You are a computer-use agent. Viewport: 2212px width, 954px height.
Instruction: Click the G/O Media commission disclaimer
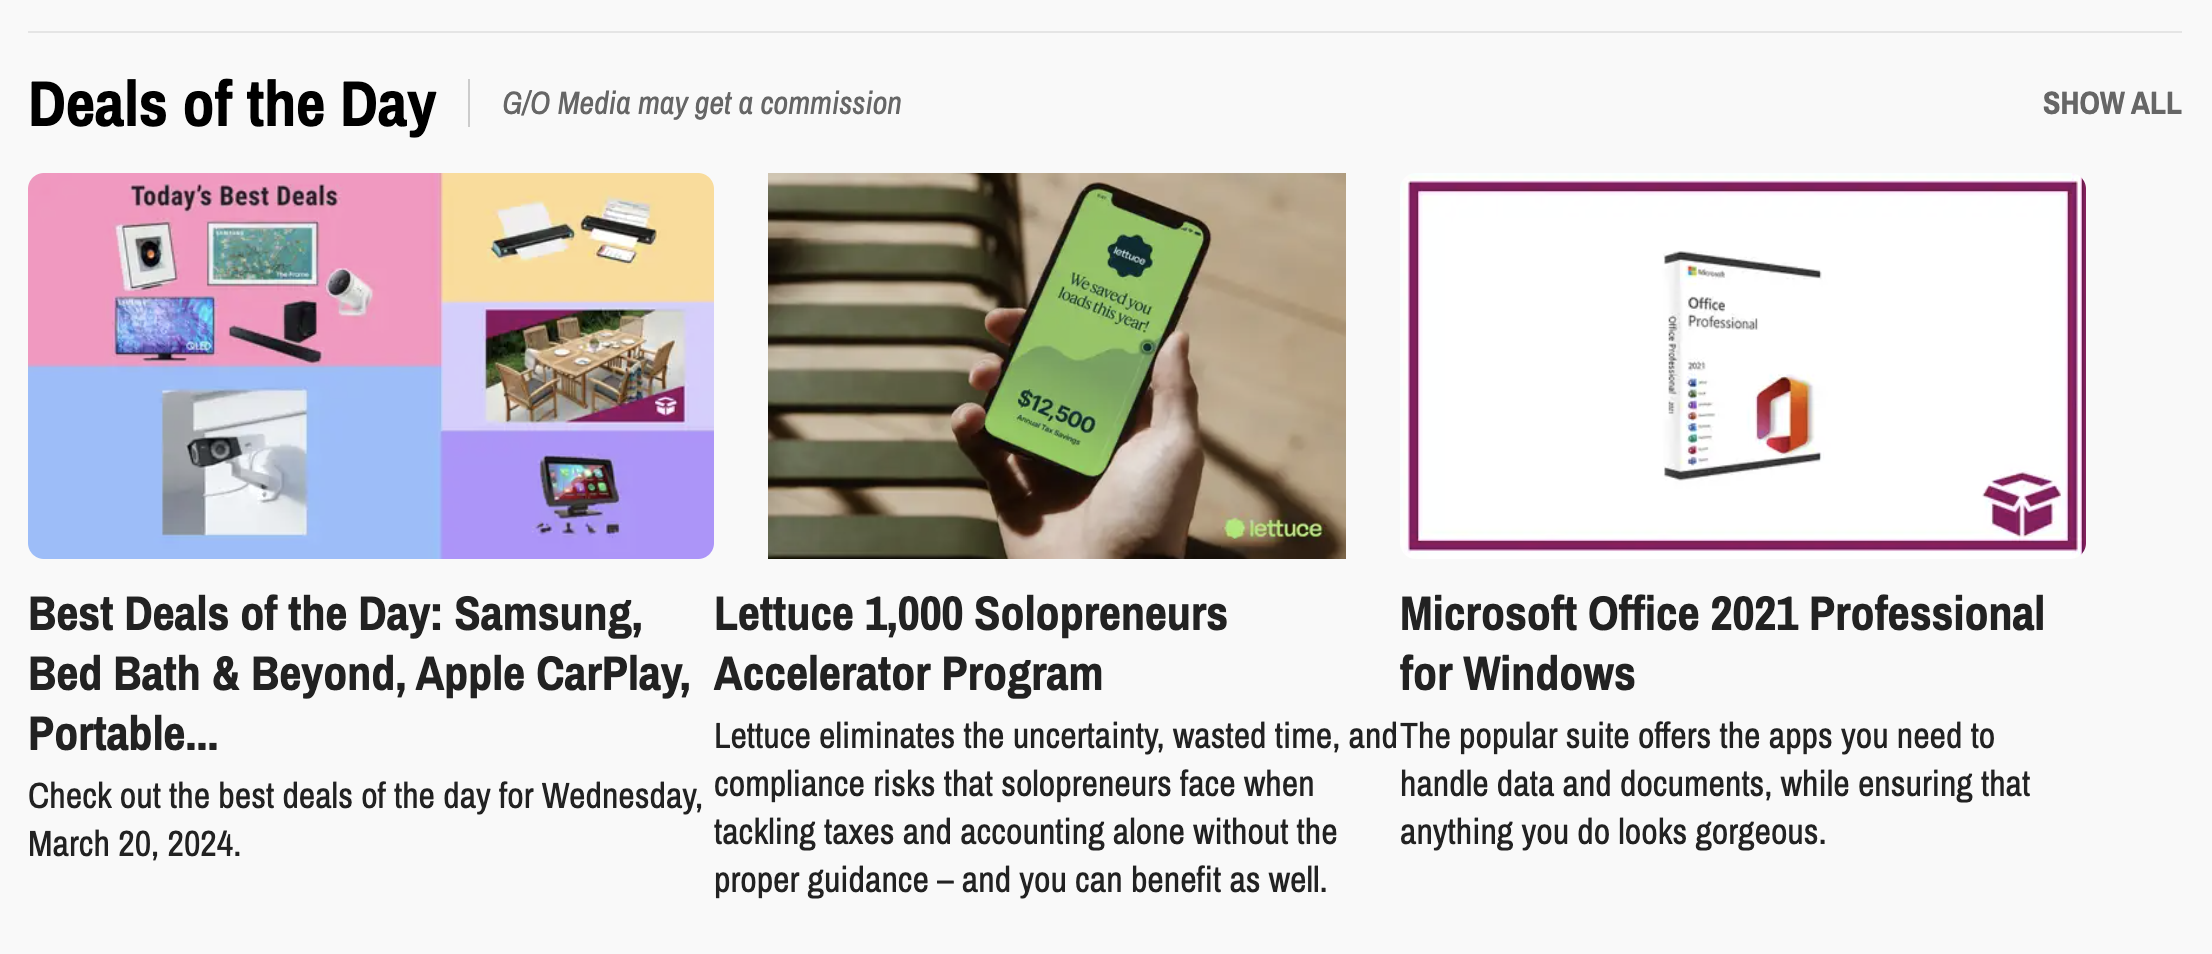(701, 104)
